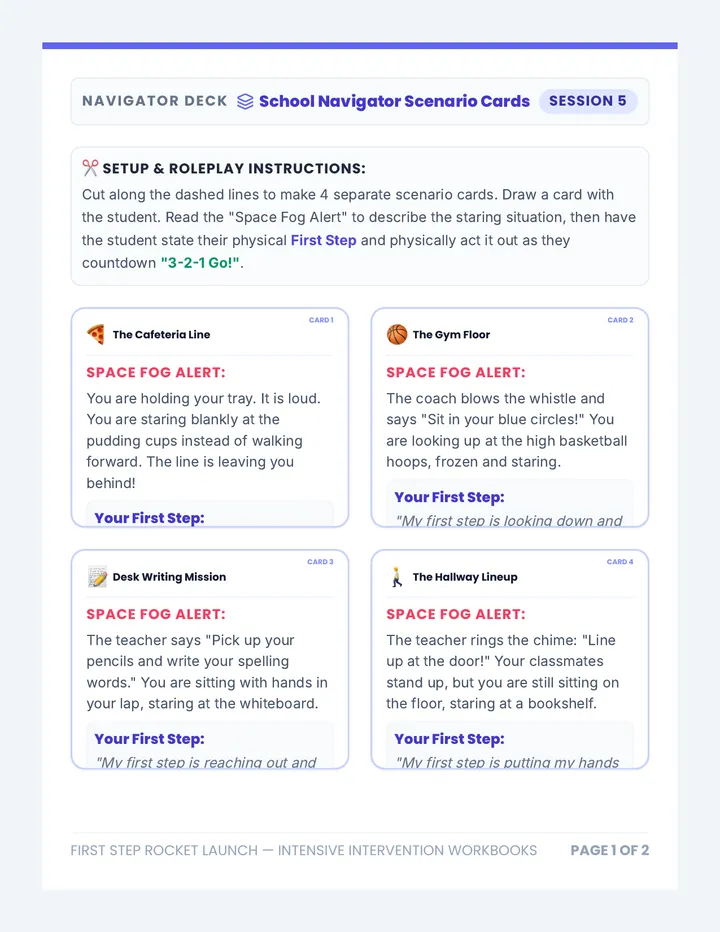The image size is (720, 932).
Task: Click The Hallway Lineup title
Action: (x=465, y=577)
